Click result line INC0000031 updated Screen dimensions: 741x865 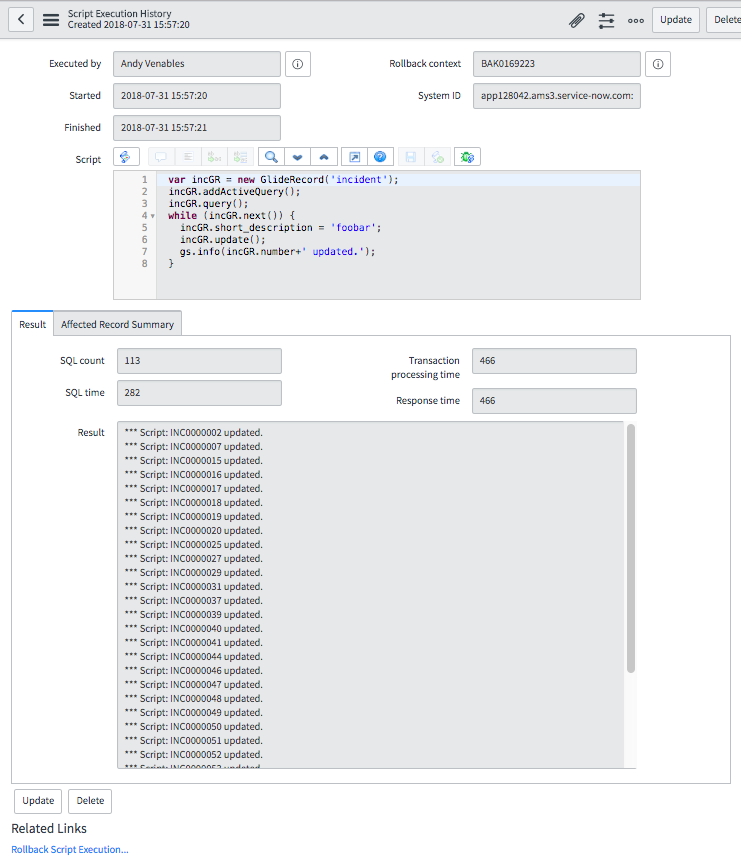tap(194, 587)
